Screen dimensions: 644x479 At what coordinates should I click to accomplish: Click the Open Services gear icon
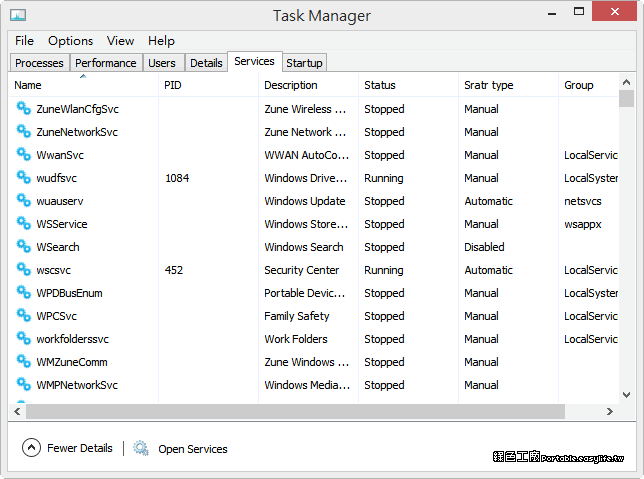[141, 449]
